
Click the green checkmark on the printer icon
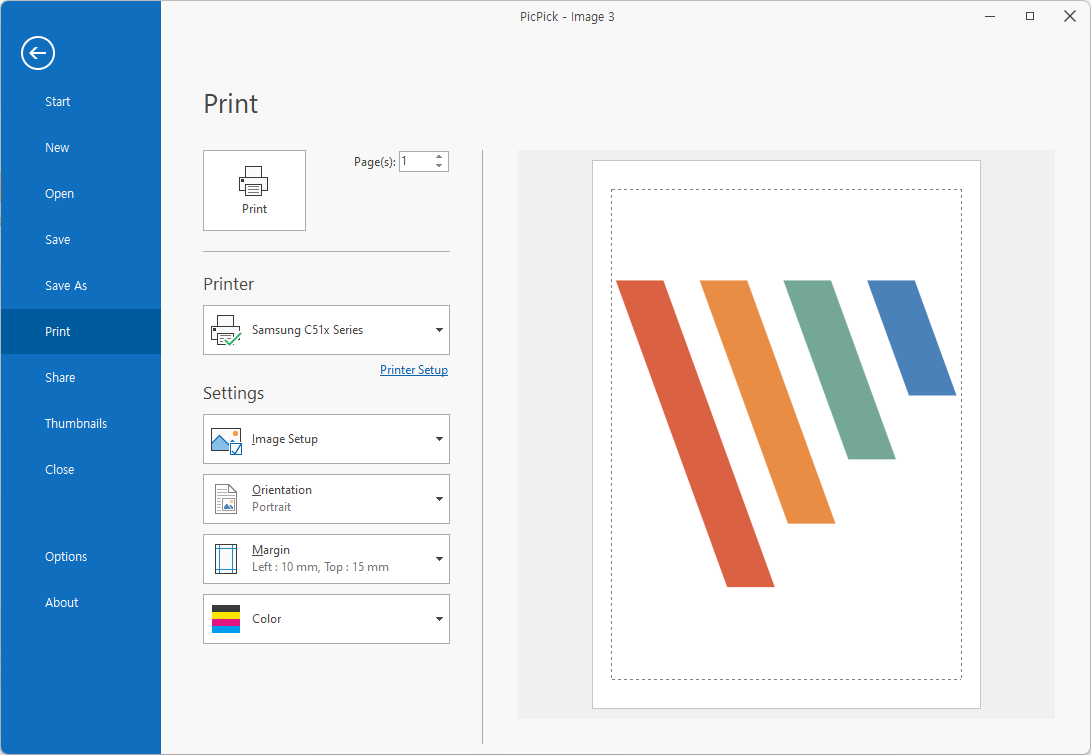pyautogui.click(x=234, y=338)
